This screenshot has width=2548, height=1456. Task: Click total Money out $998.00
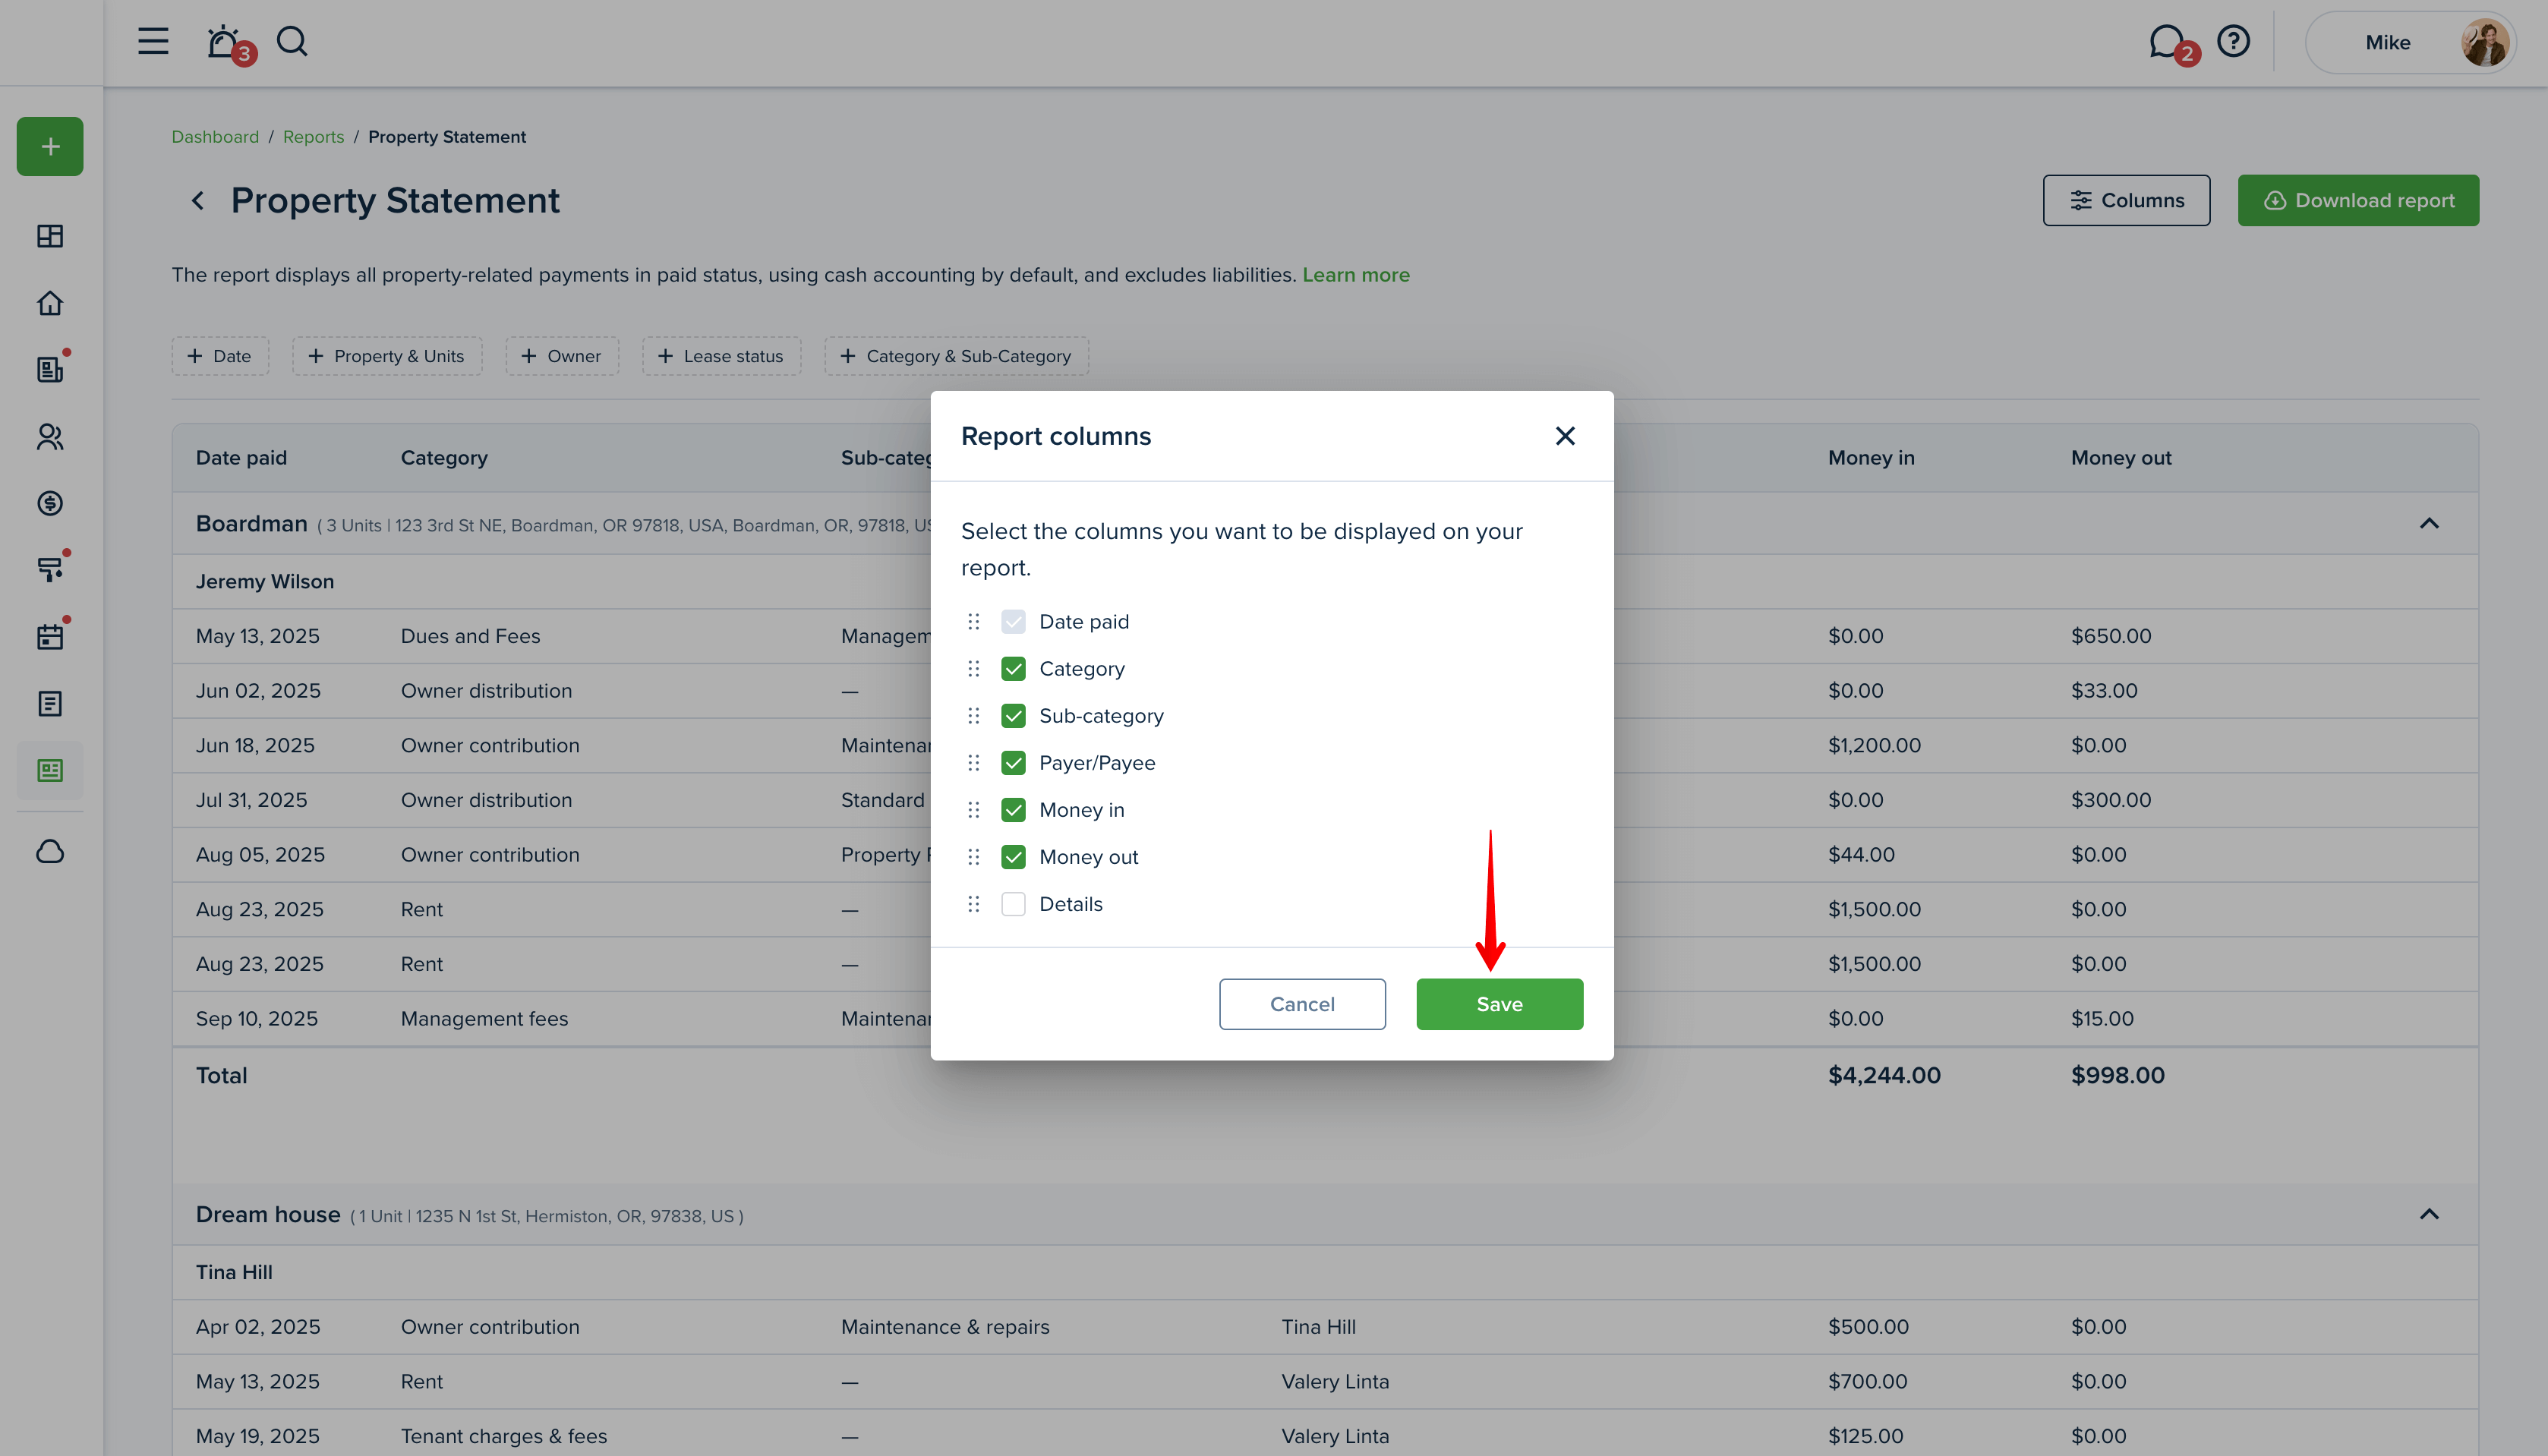pyautogui.click(x=2118, y=1076)
